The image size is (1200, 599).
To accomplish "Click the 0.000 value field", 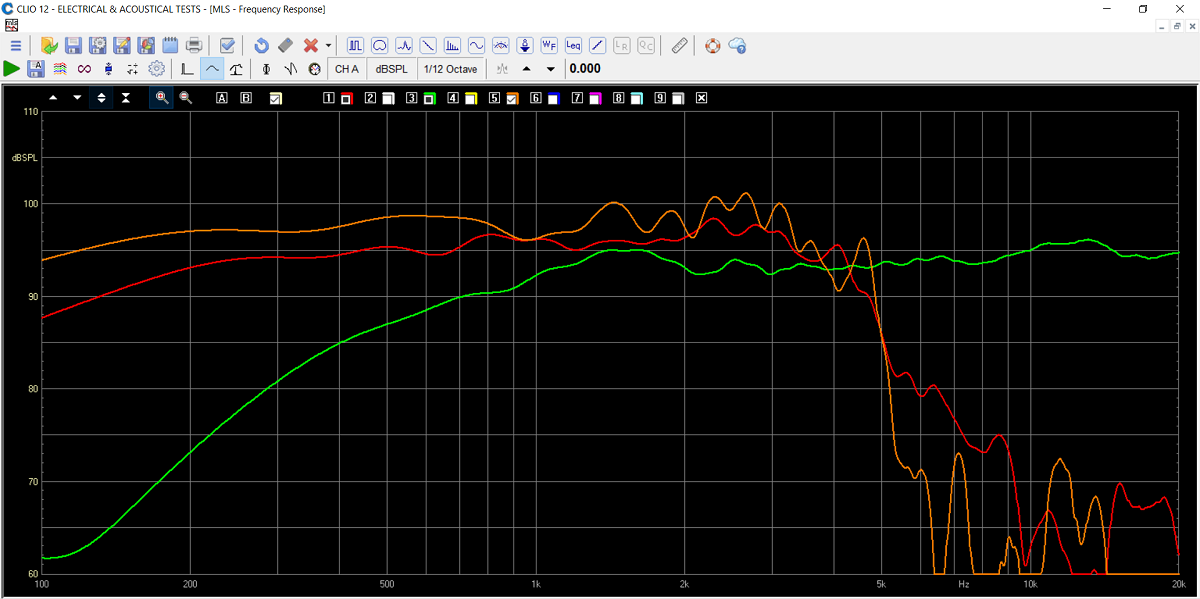I will 585,69.
